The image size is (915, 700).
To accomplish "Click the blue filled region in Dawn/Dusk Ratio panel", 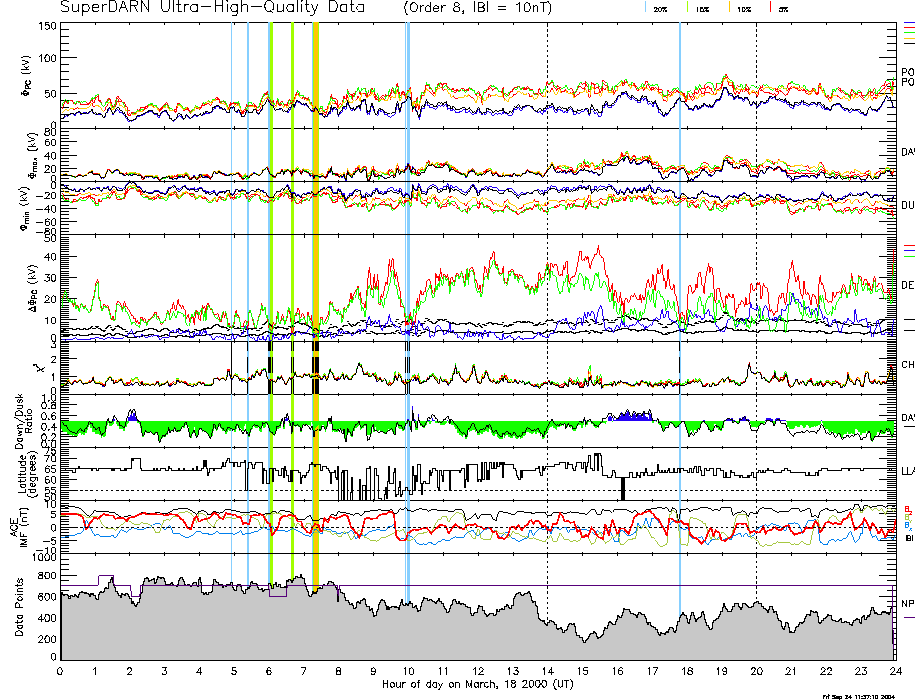I will 630,415.
